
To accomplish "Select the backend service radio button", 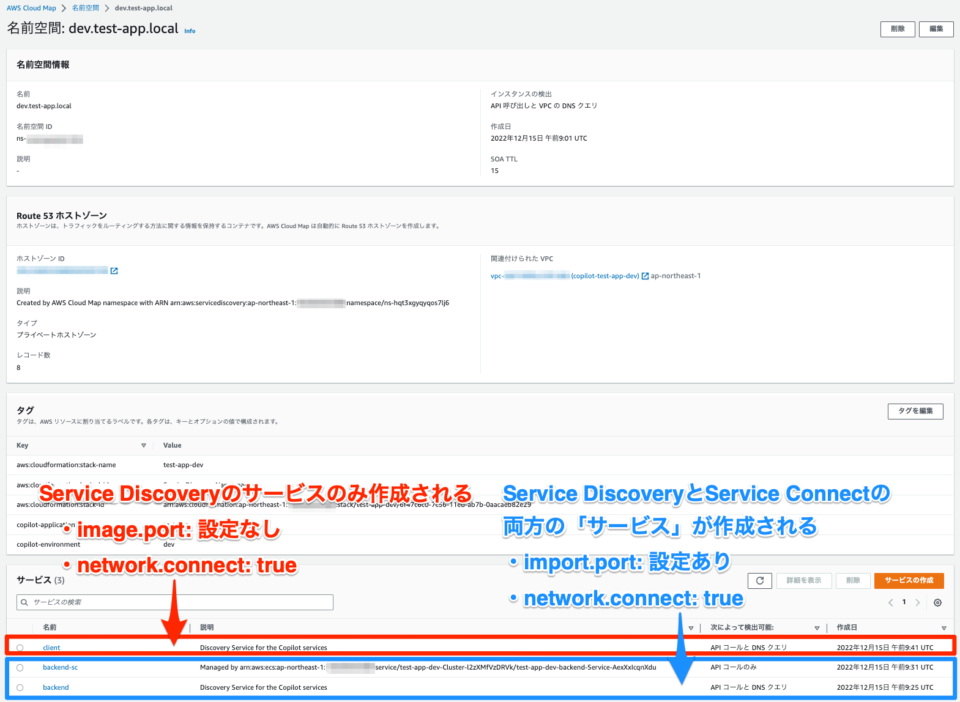I will (20, 688).
